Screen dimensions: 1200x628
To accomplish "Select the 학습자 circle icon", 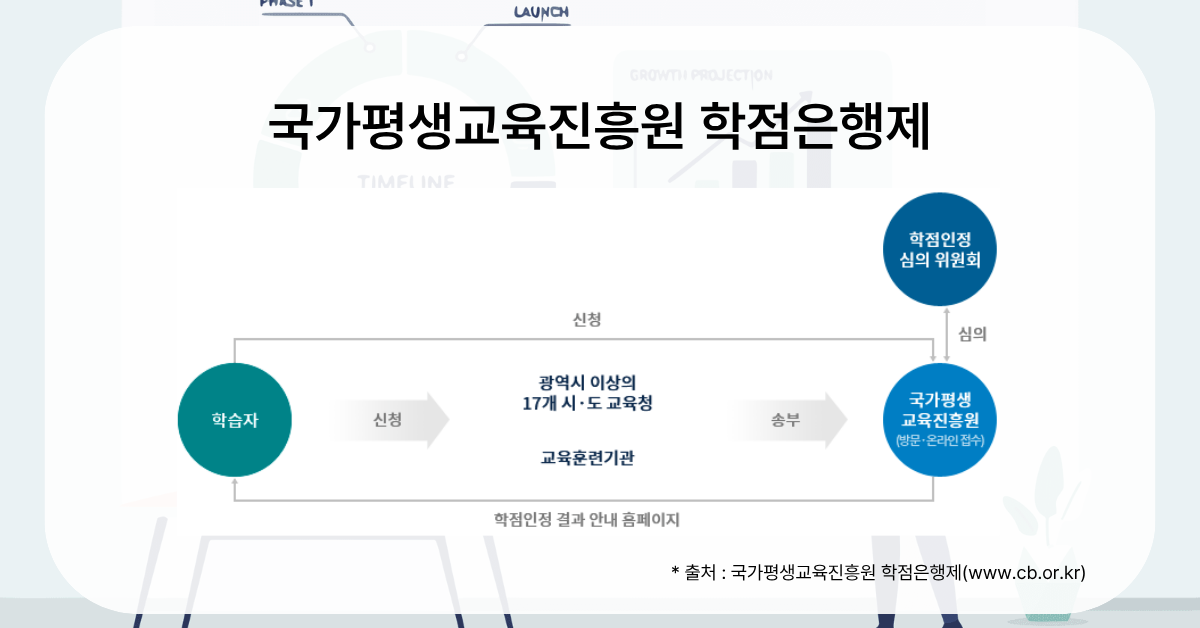I will pyautogui.click(x=234, y=419).
